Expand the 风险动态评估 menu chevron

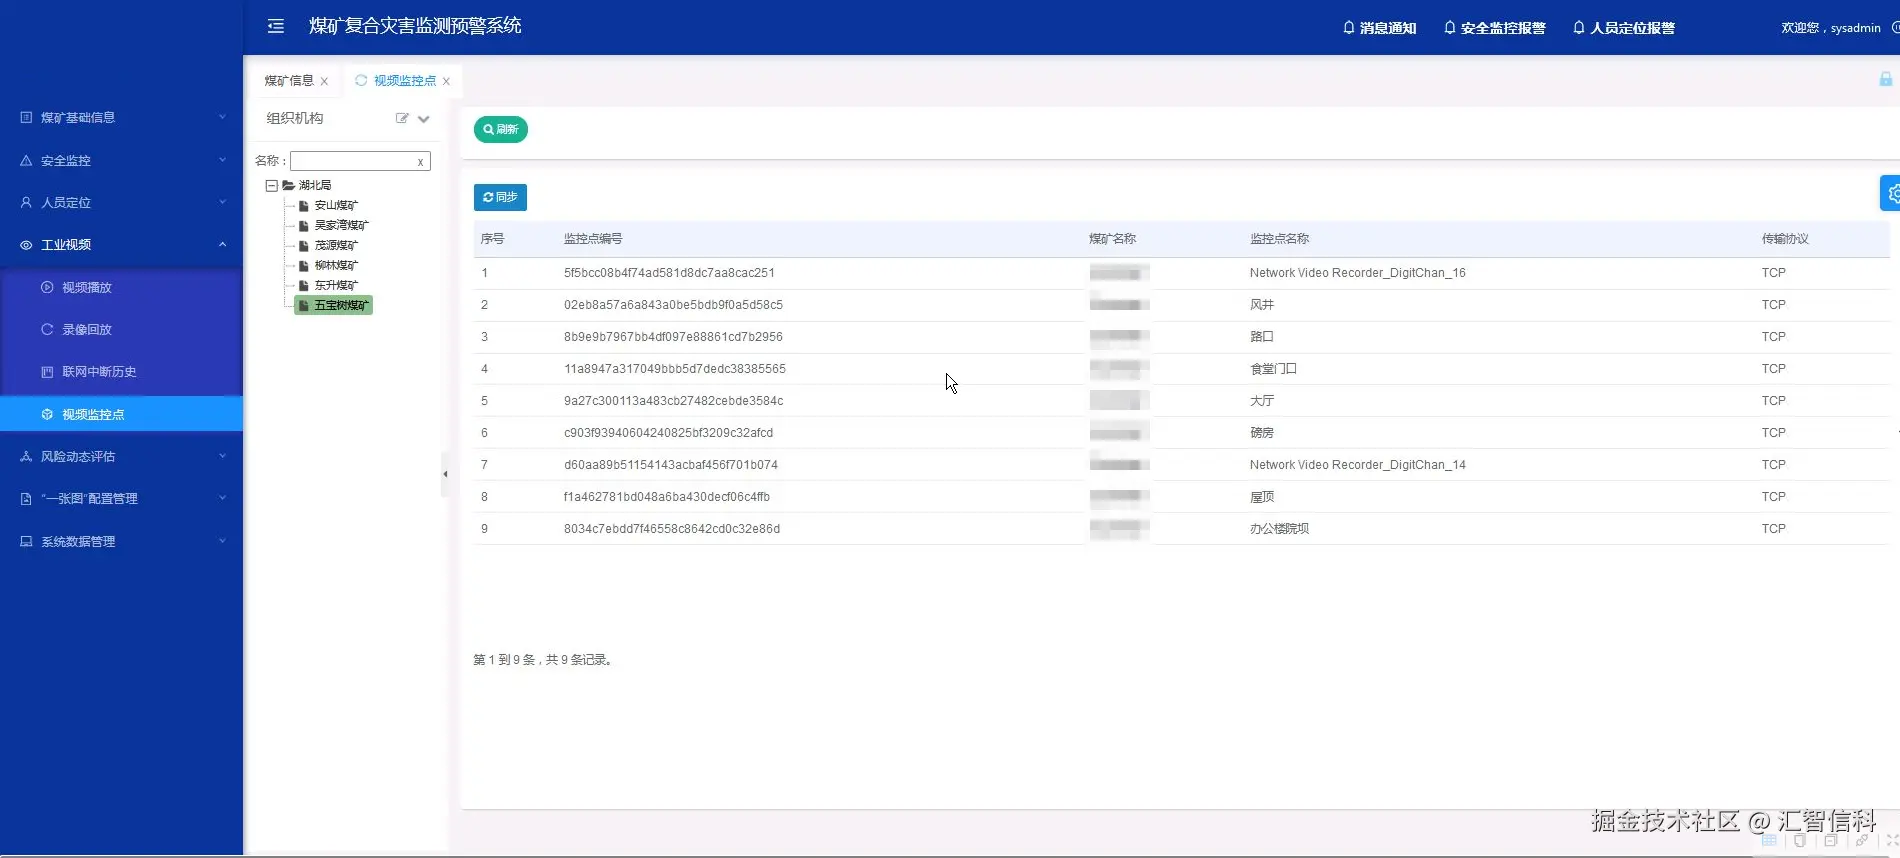[x=222, y=456]
